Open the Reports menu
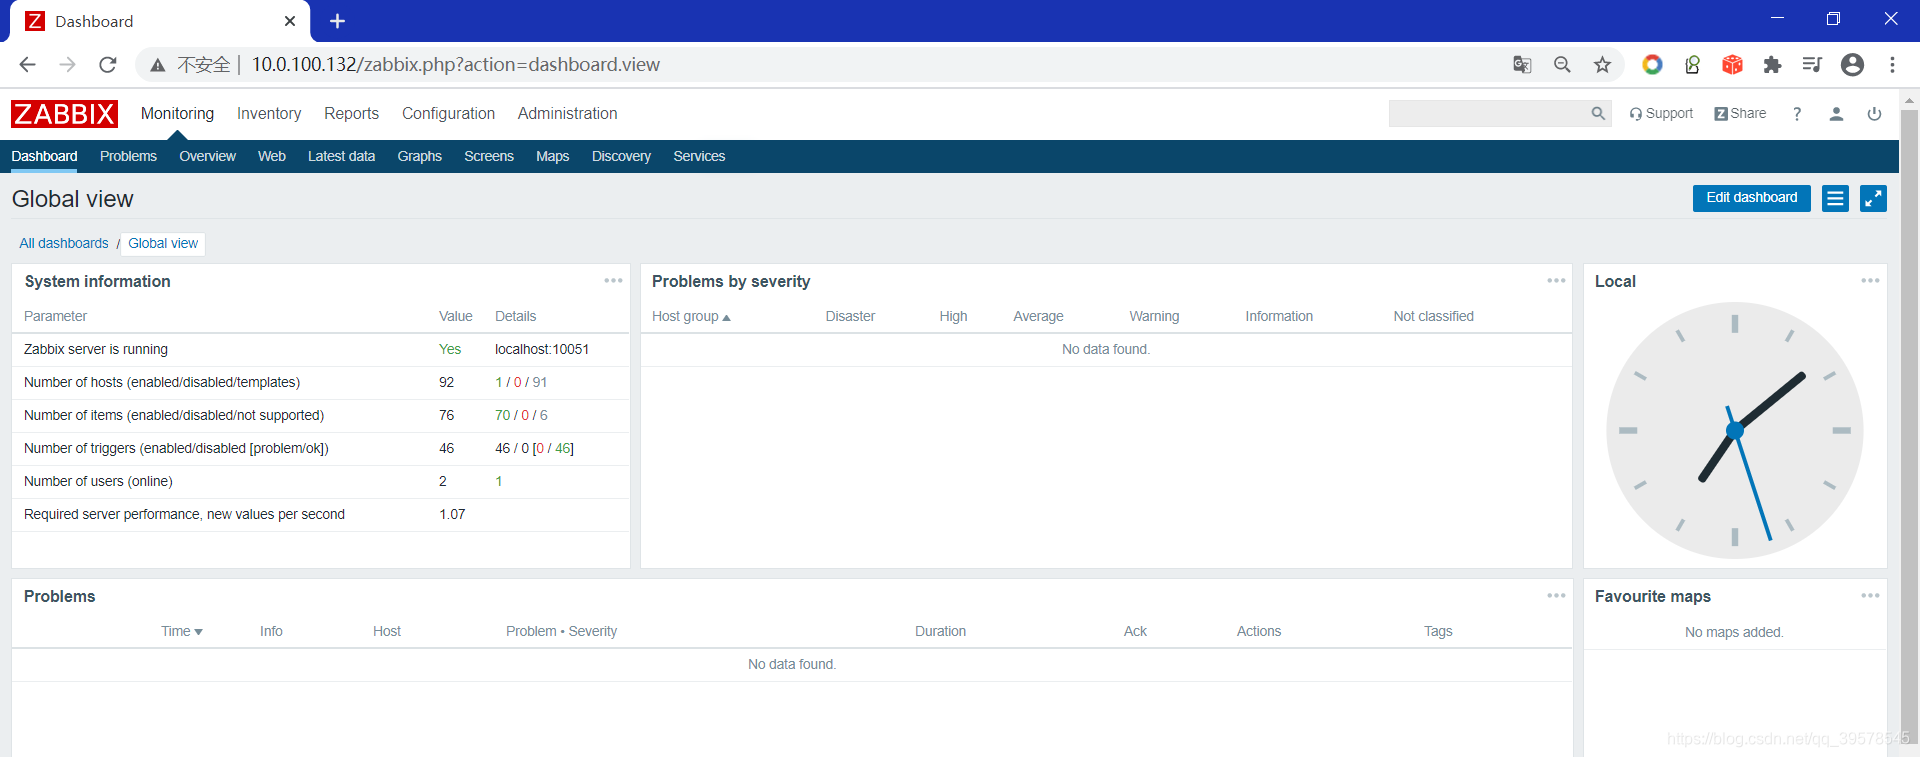The width and height of the screenshot is (1920, 757). [x=351, y=114]
